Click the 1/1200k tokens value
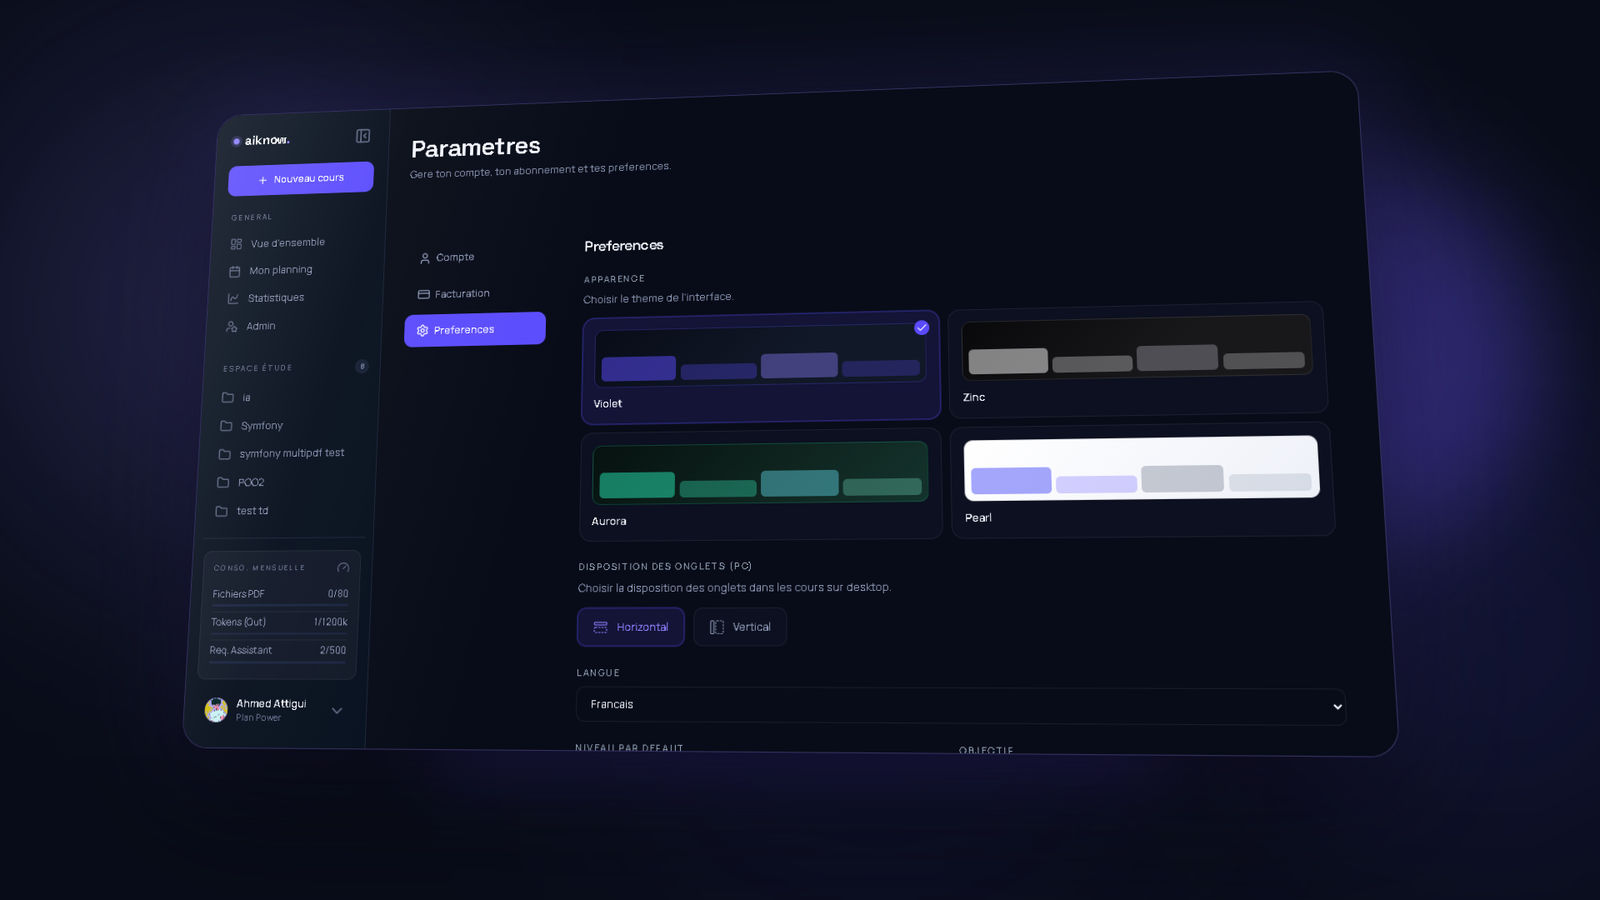This screenshot has width=1600, height=900. [x=331, y=622]
